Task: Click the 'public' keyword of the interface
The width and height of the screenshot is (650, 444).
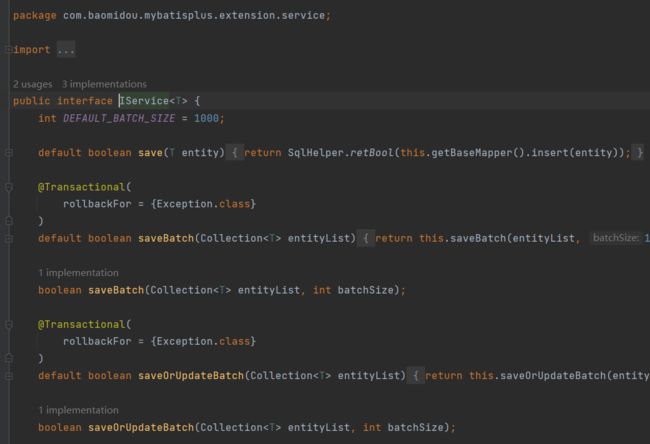Action: [x=32, y=101]
